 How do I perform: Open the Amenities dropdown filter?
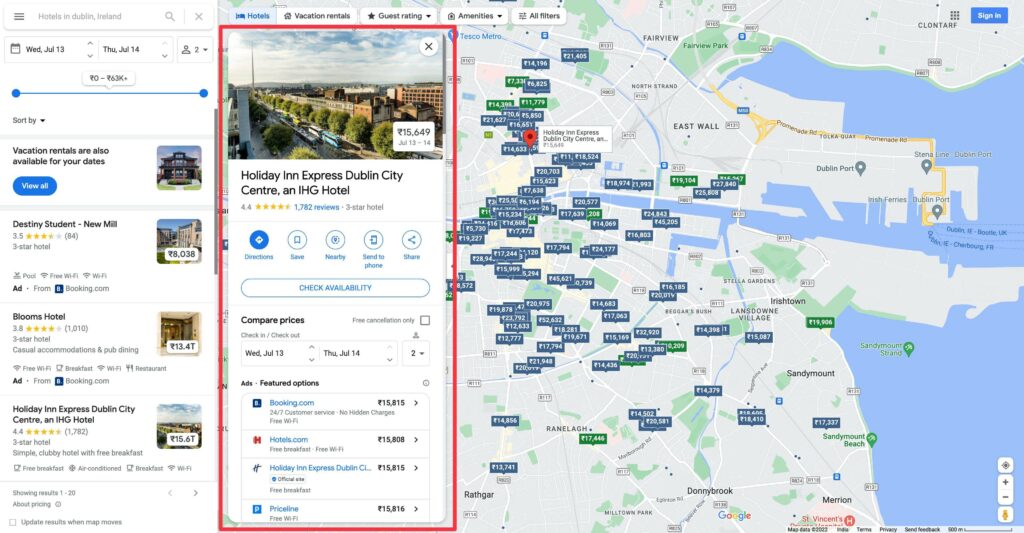point(474,16)
